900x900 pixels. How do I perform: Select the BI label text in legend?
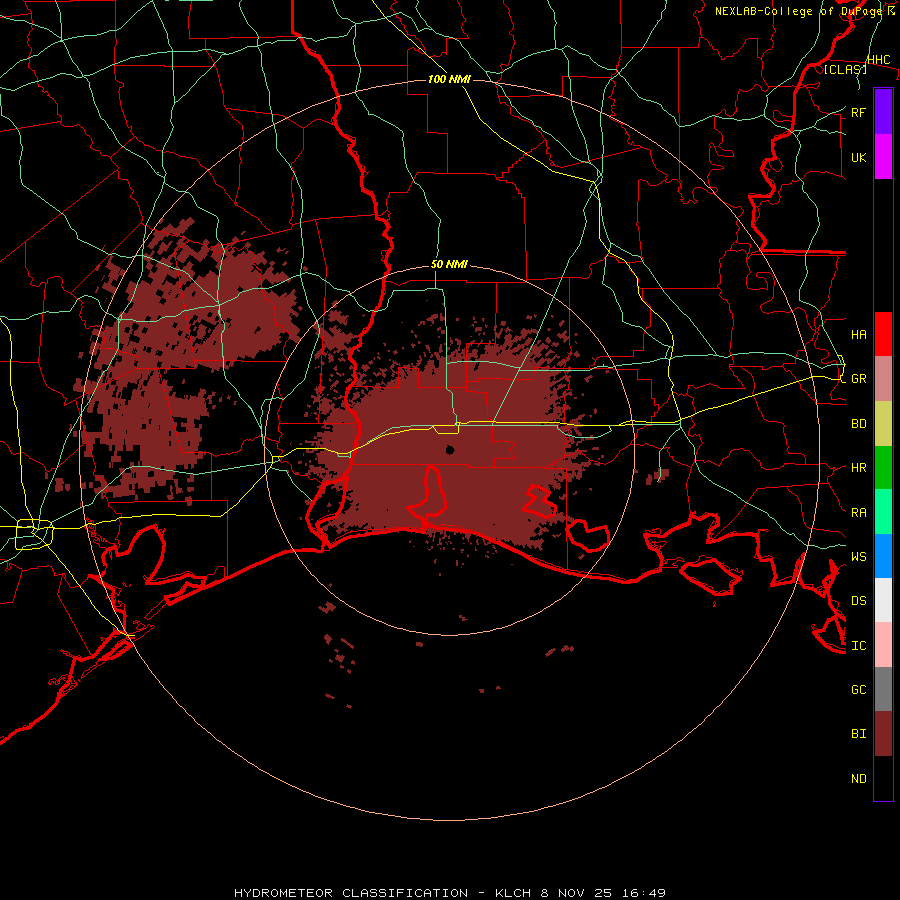(x=858, y=733)
